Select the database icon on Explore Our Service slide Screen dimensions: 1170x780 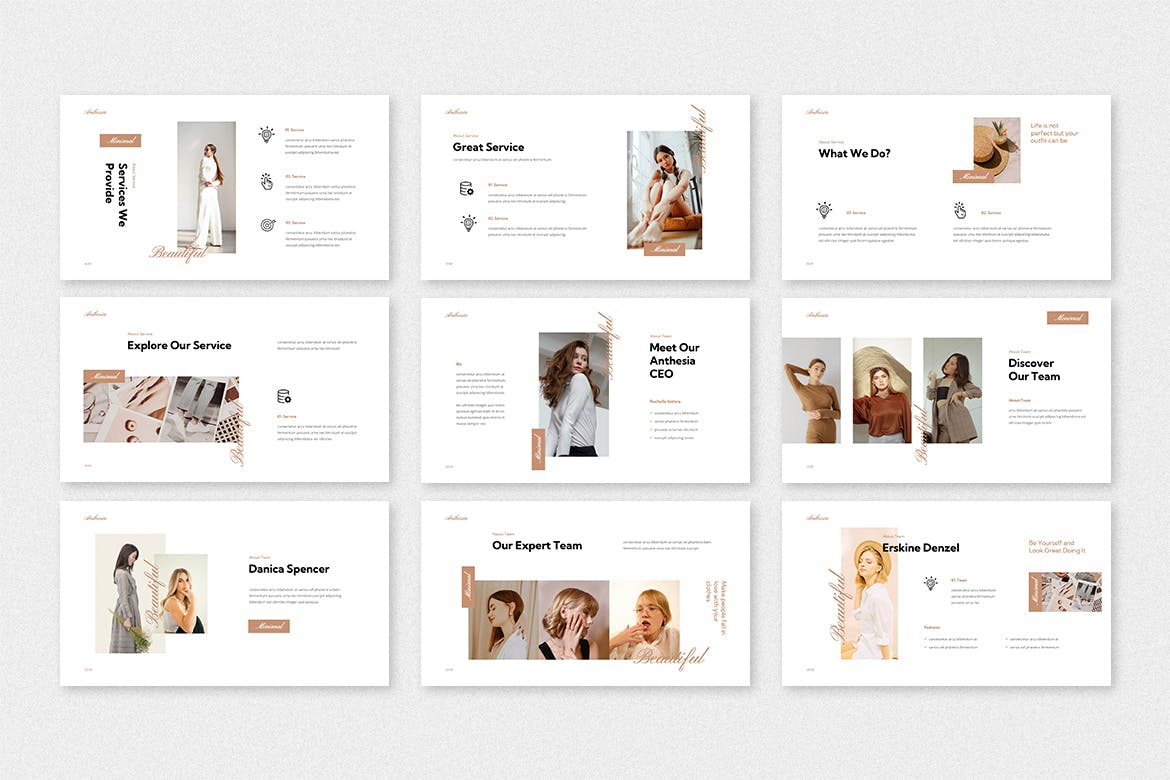coord(284,396)
